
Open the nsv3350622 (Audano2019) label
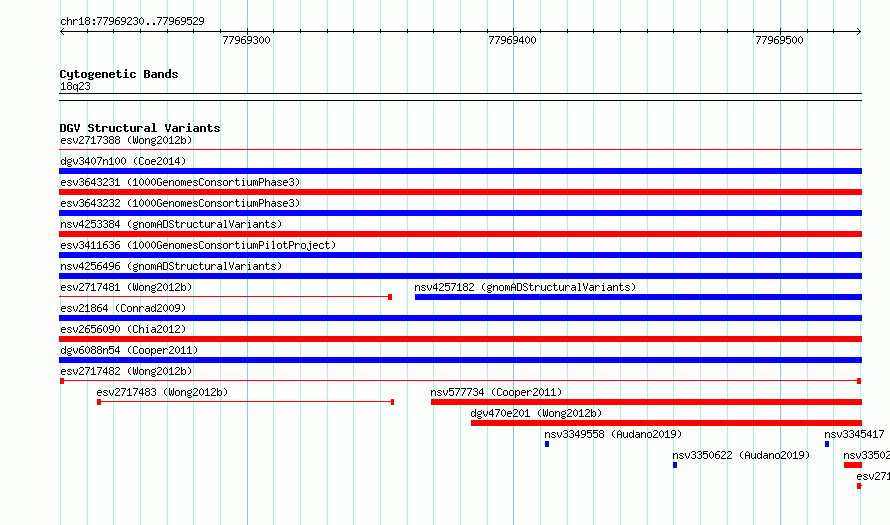(741, 455)
